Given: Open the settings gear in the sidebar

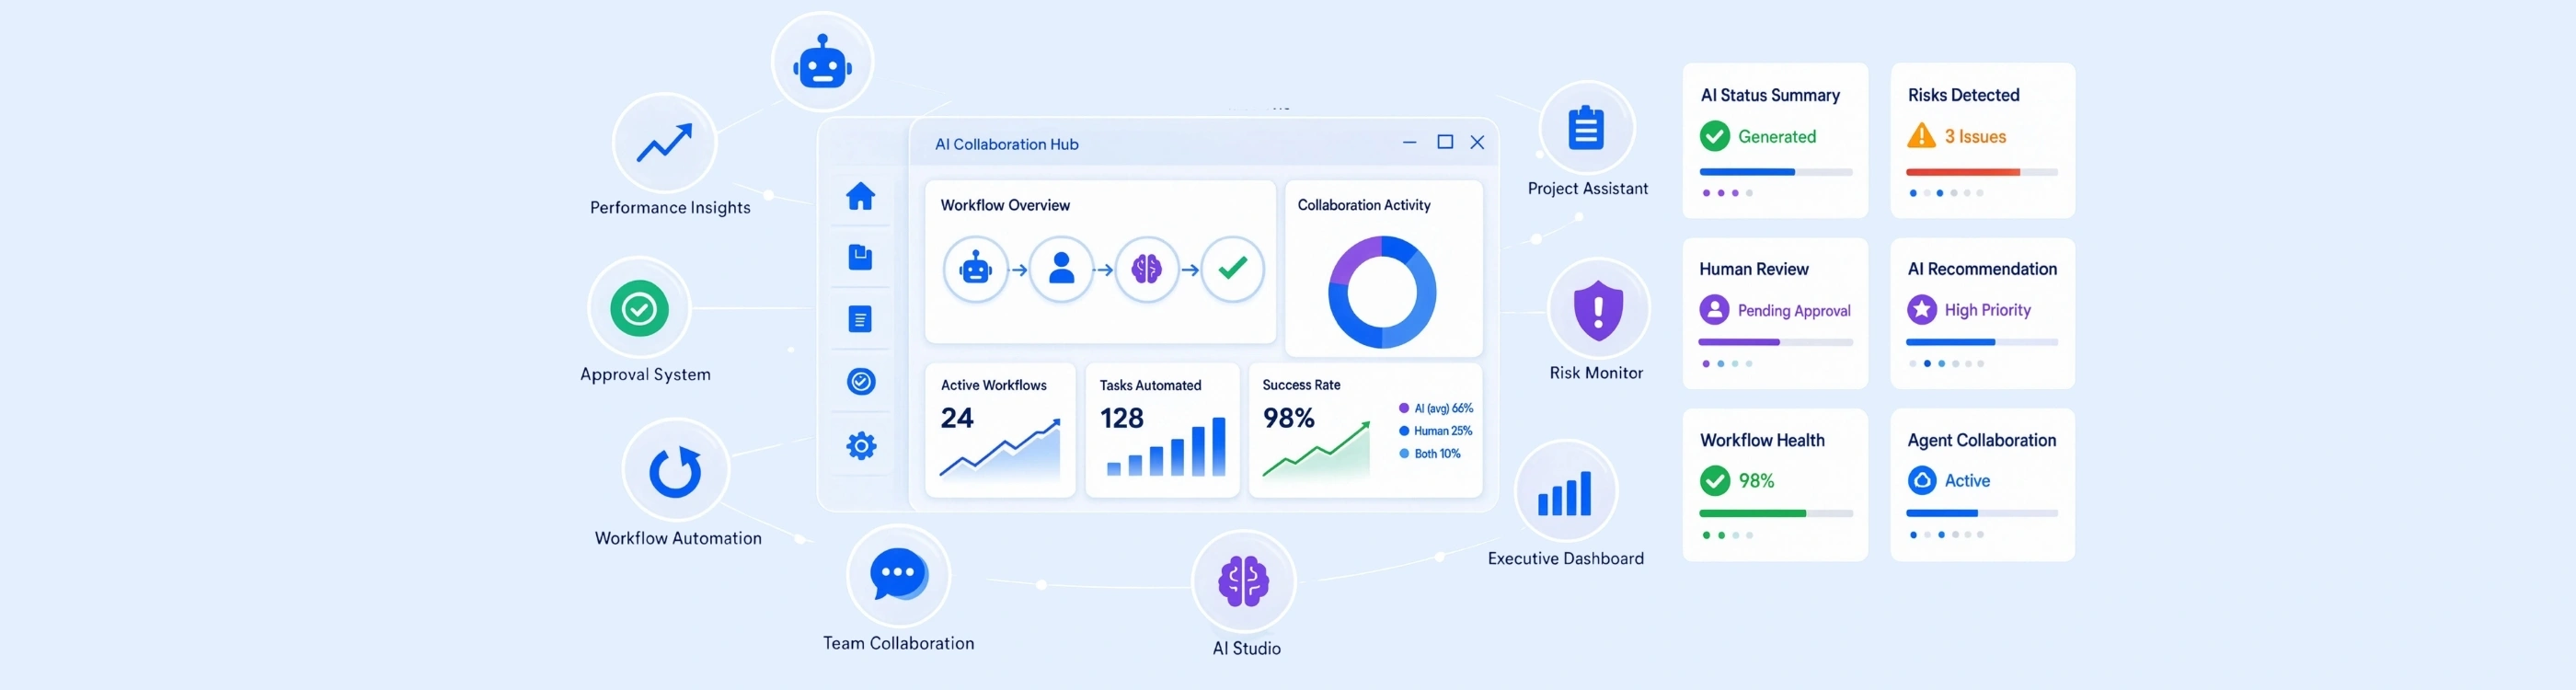Looking at the screenshot, I should tap(861, 445).
